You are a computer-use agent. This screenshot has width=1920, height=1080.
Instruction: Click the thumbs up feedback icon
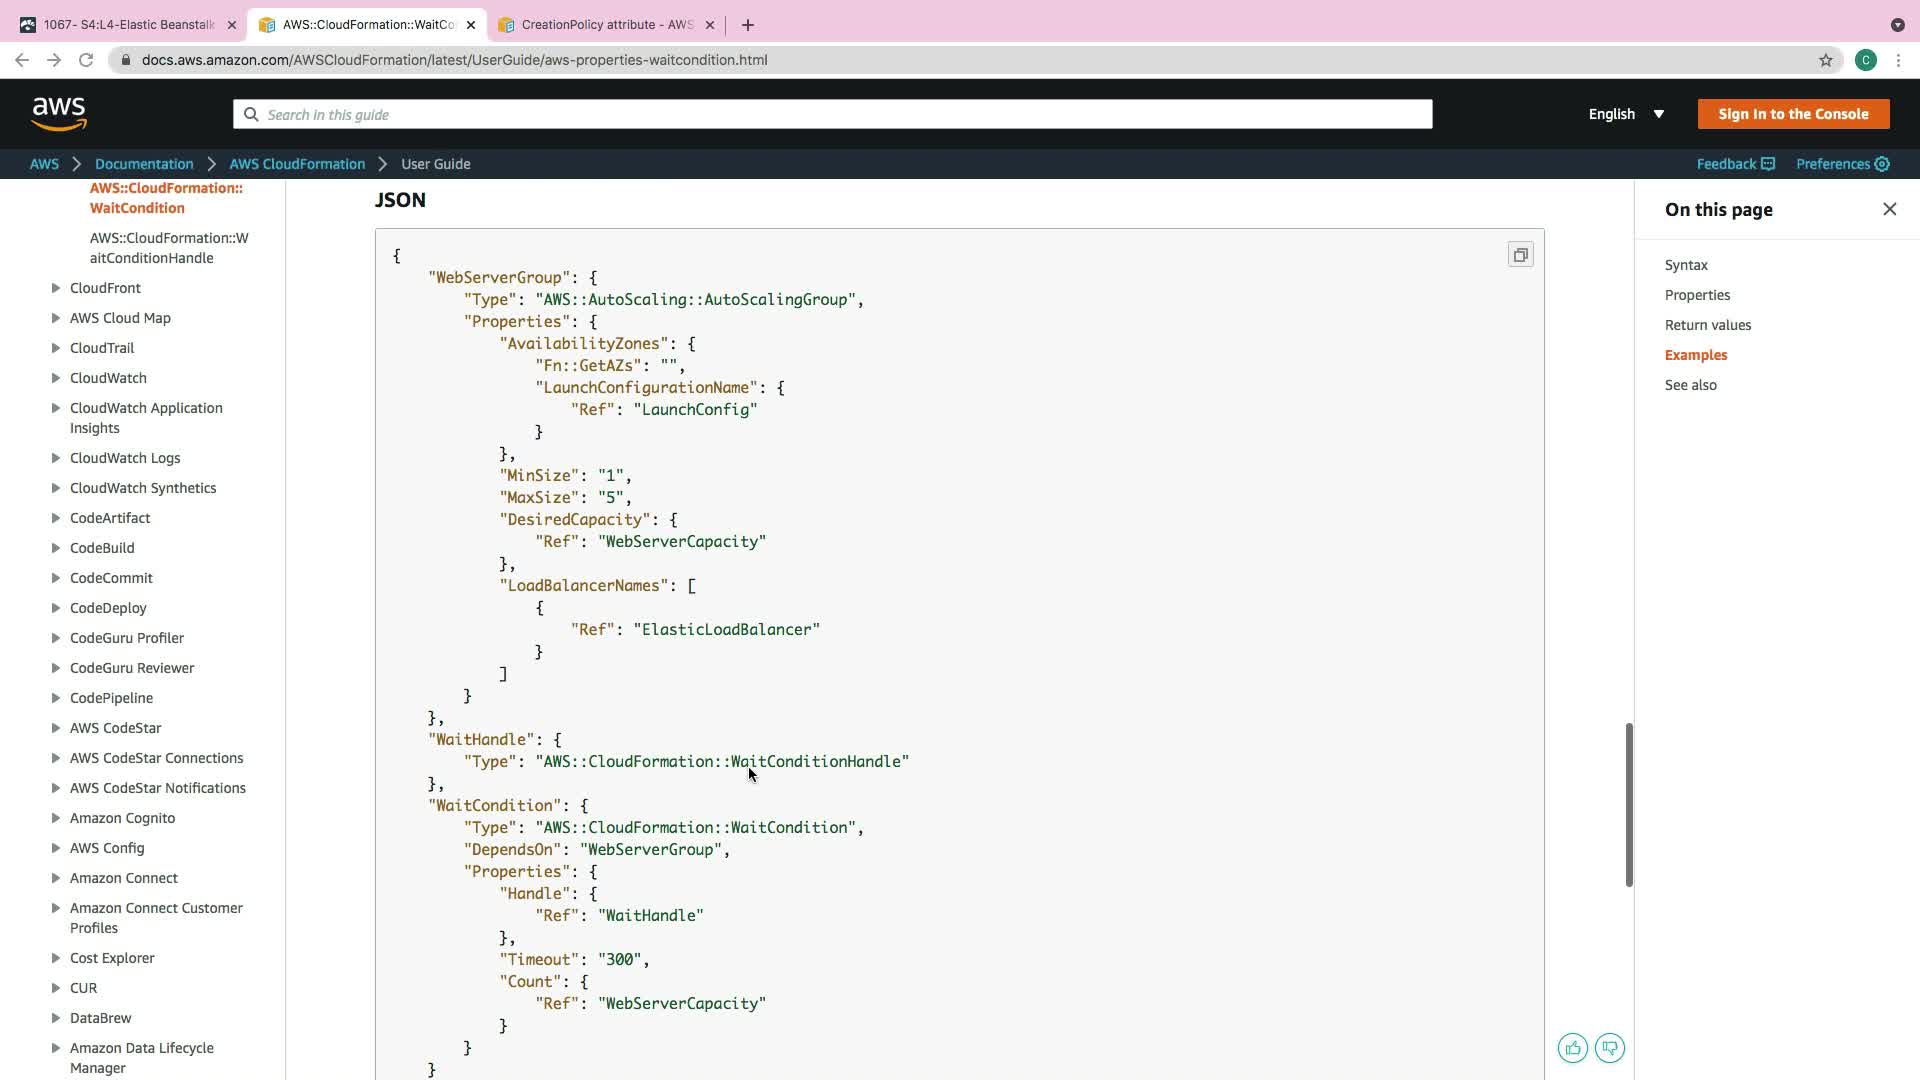1573,1048
